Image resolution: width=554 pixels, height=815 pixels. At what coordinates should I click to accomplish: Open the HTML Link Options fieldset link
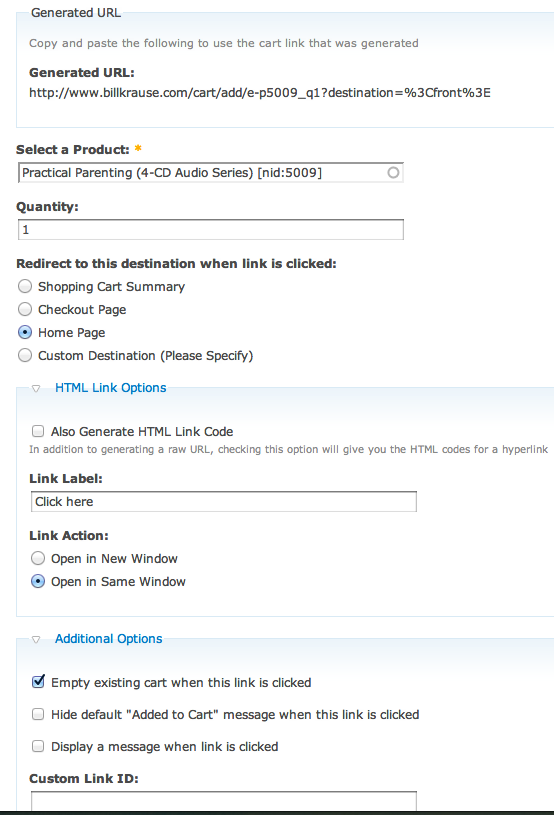coord(111,388)
